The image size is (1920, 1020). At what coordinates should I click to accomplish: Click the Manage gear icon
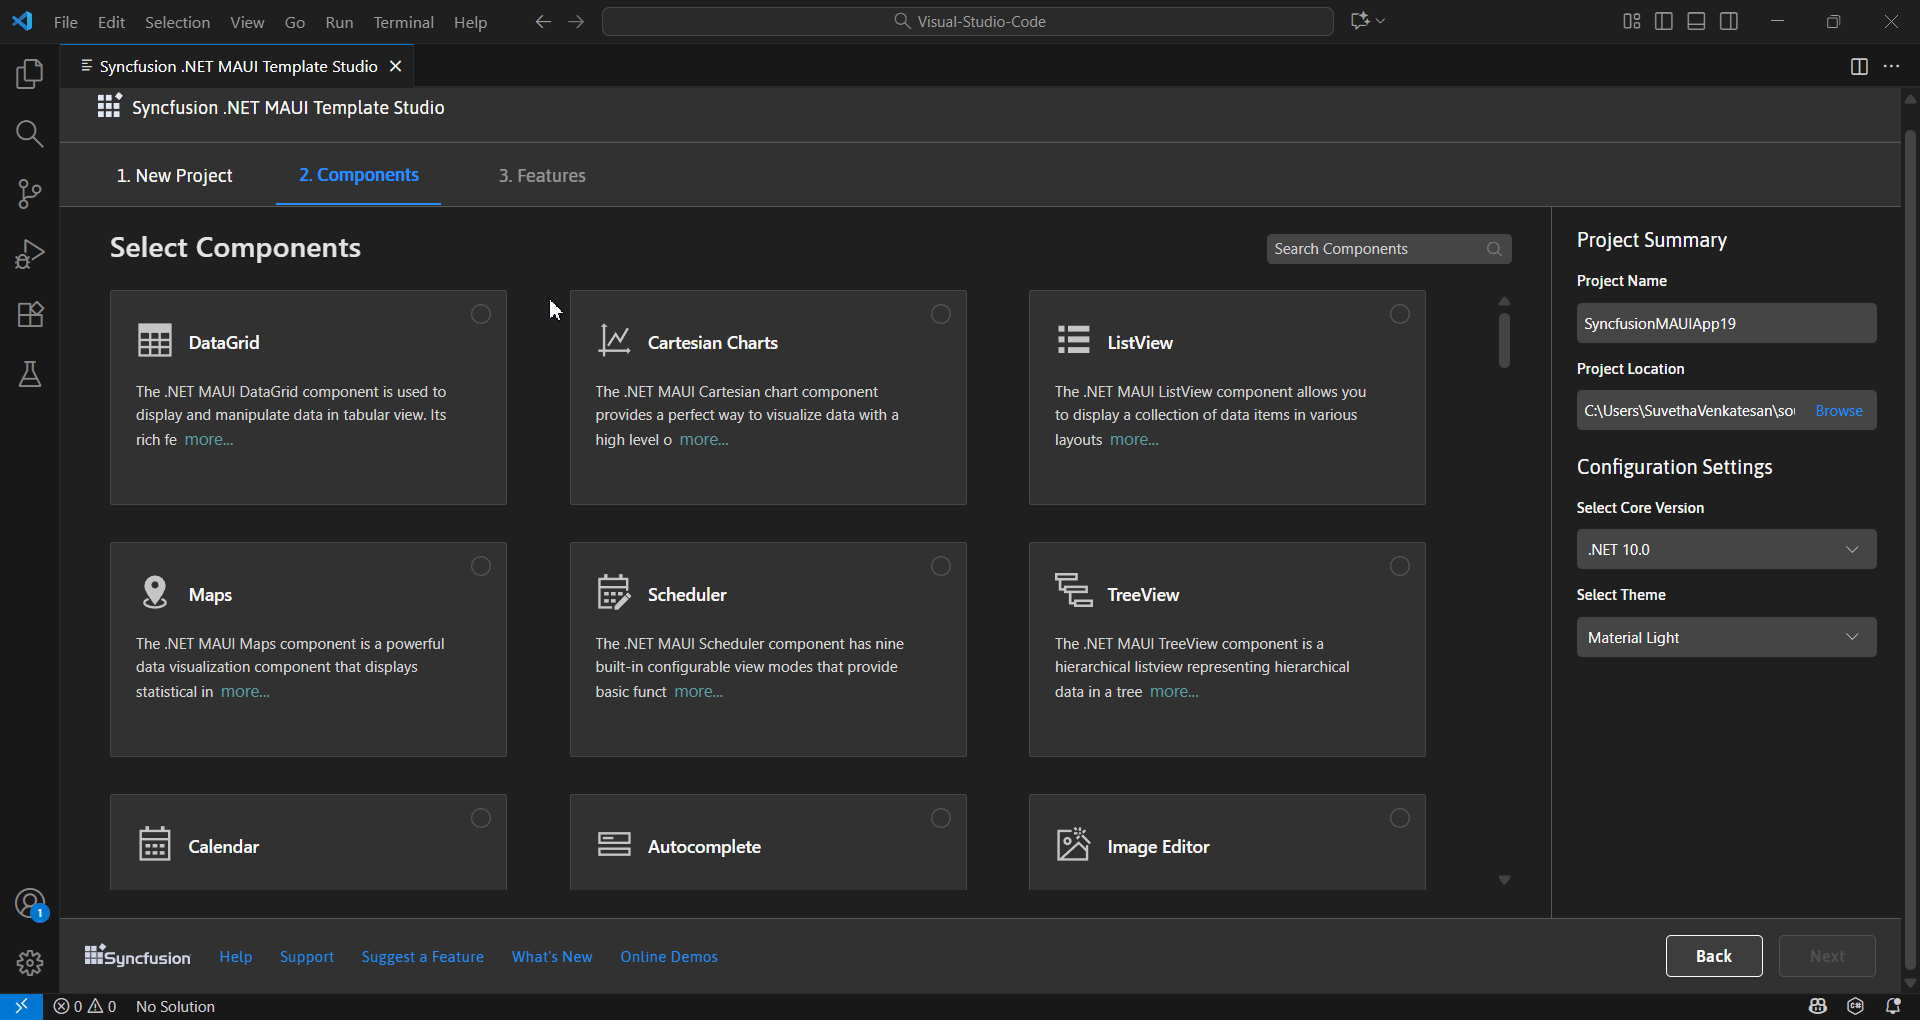tap(30, 963)
